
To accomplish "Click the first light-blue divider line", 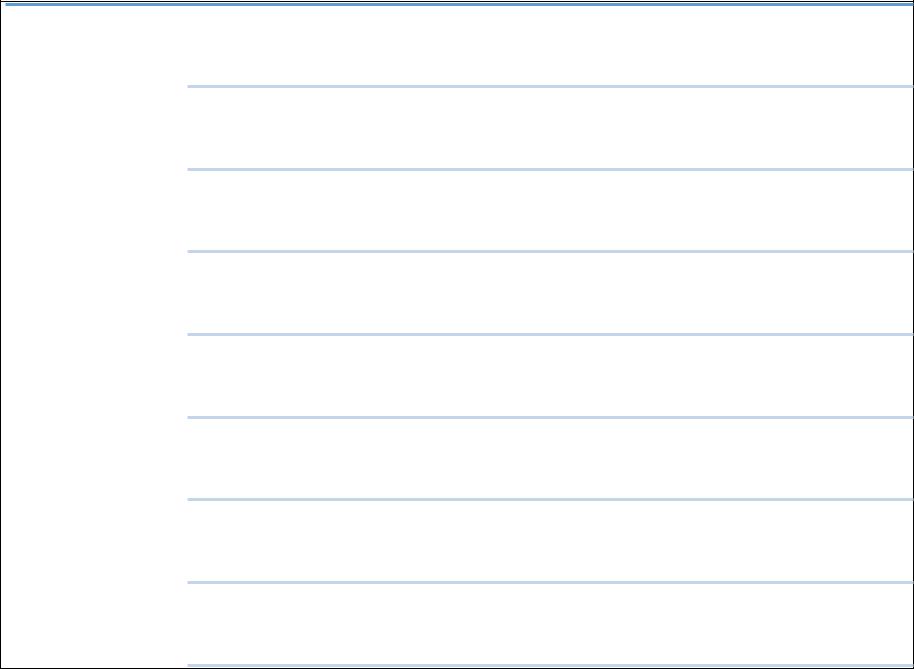I will pyautogui.click(x=550, y=87).
